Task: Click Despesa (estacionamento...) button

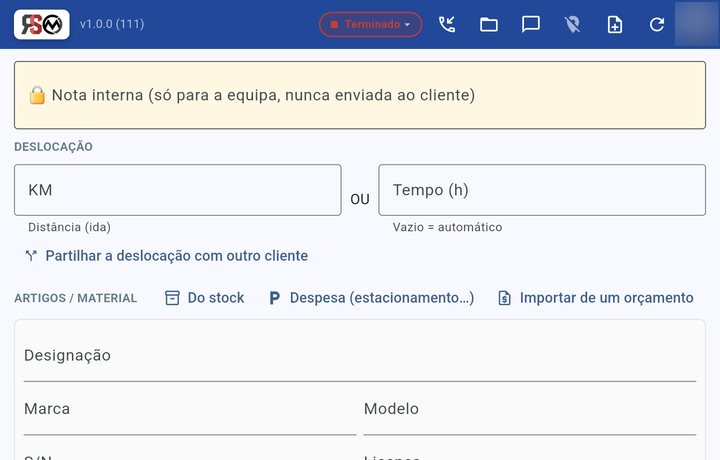Action: coord(371,298)
